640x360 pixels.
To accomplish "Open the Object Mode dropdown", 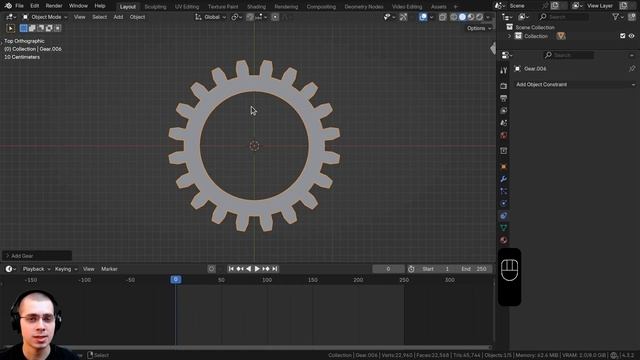I will (x=44, y=17).
